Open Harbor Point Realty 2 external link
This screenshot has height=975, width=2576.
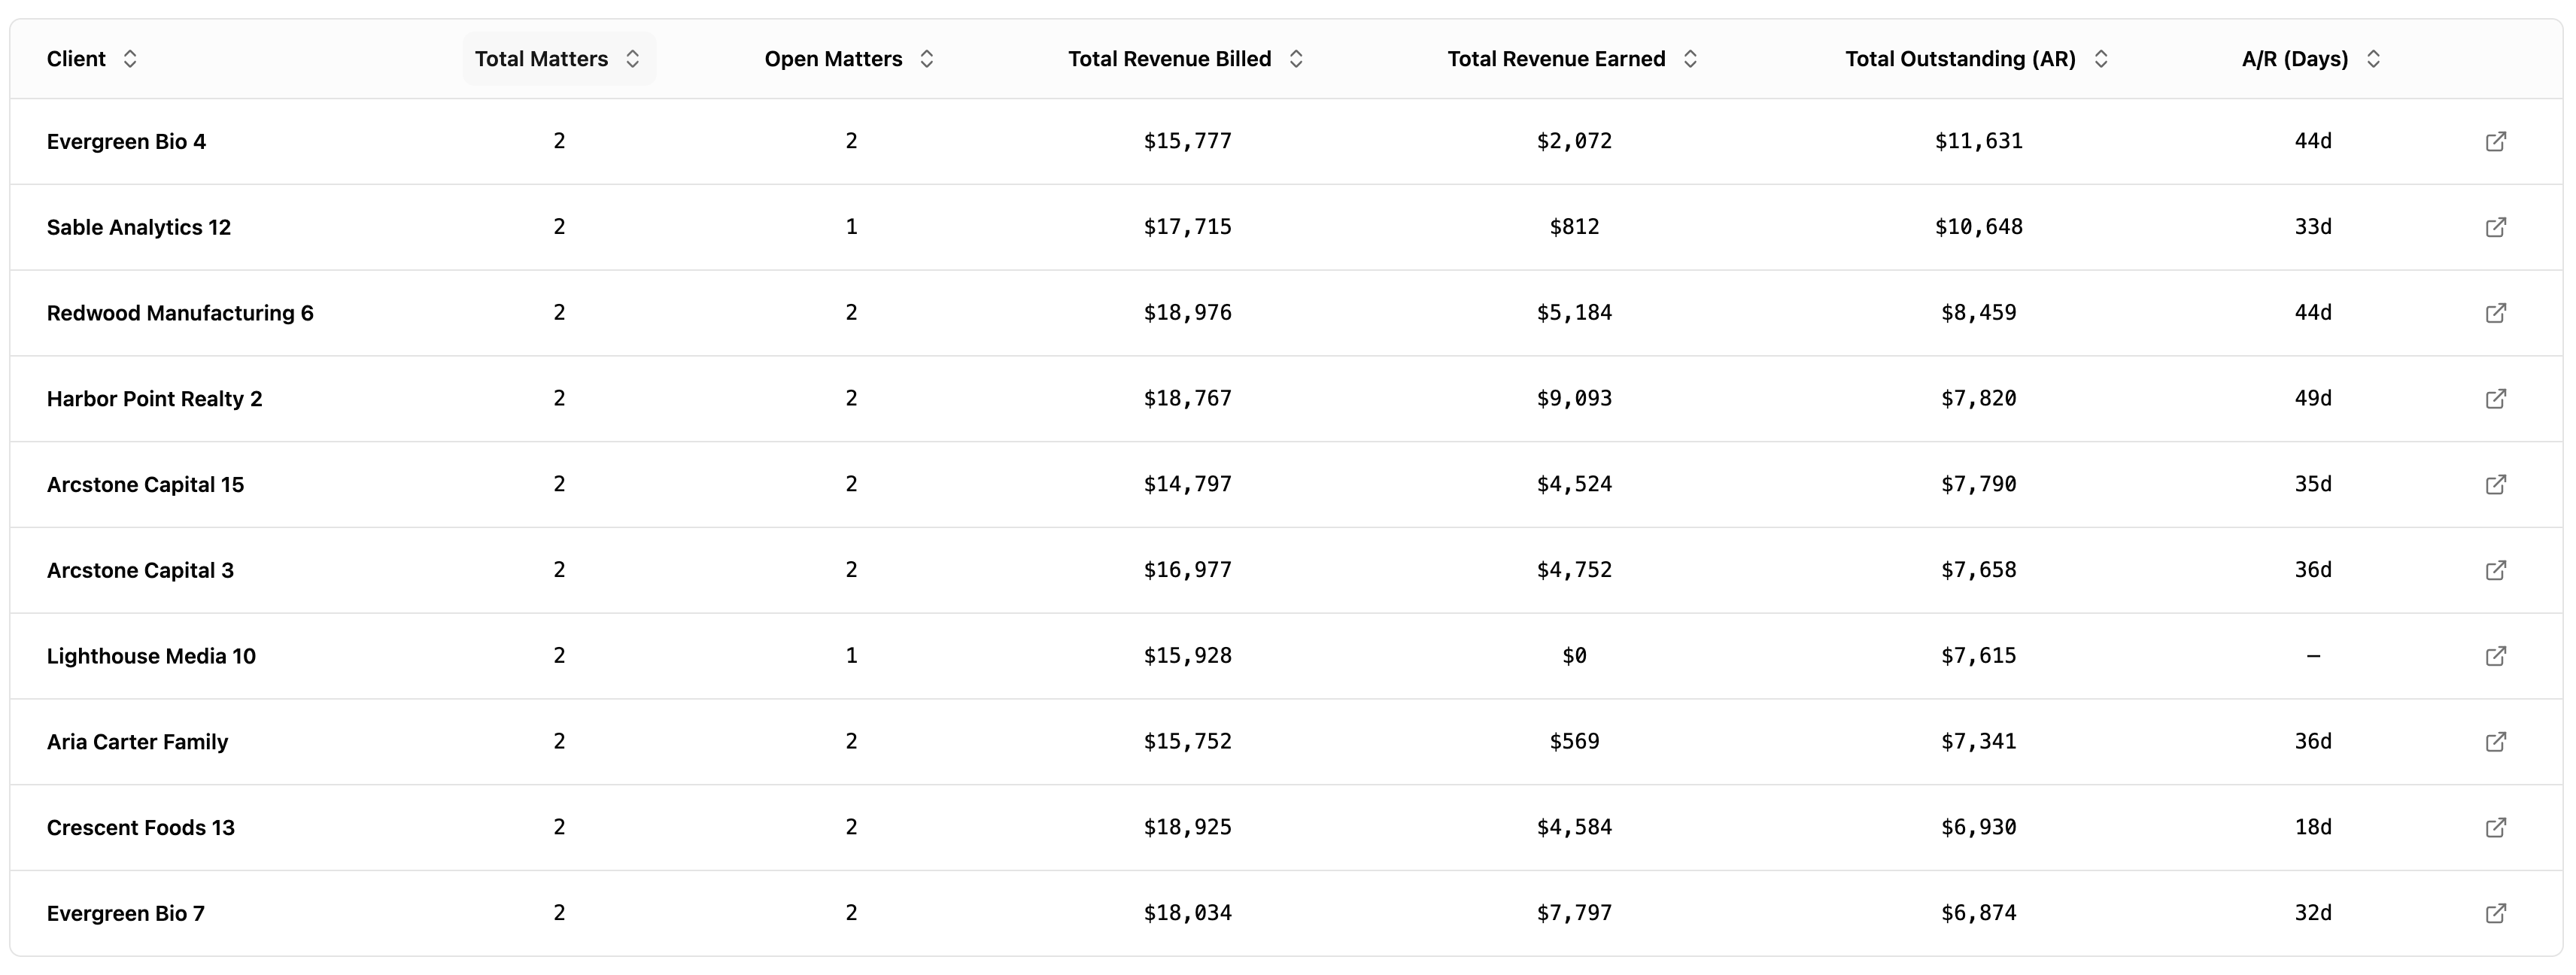(x=2496, y=398)
